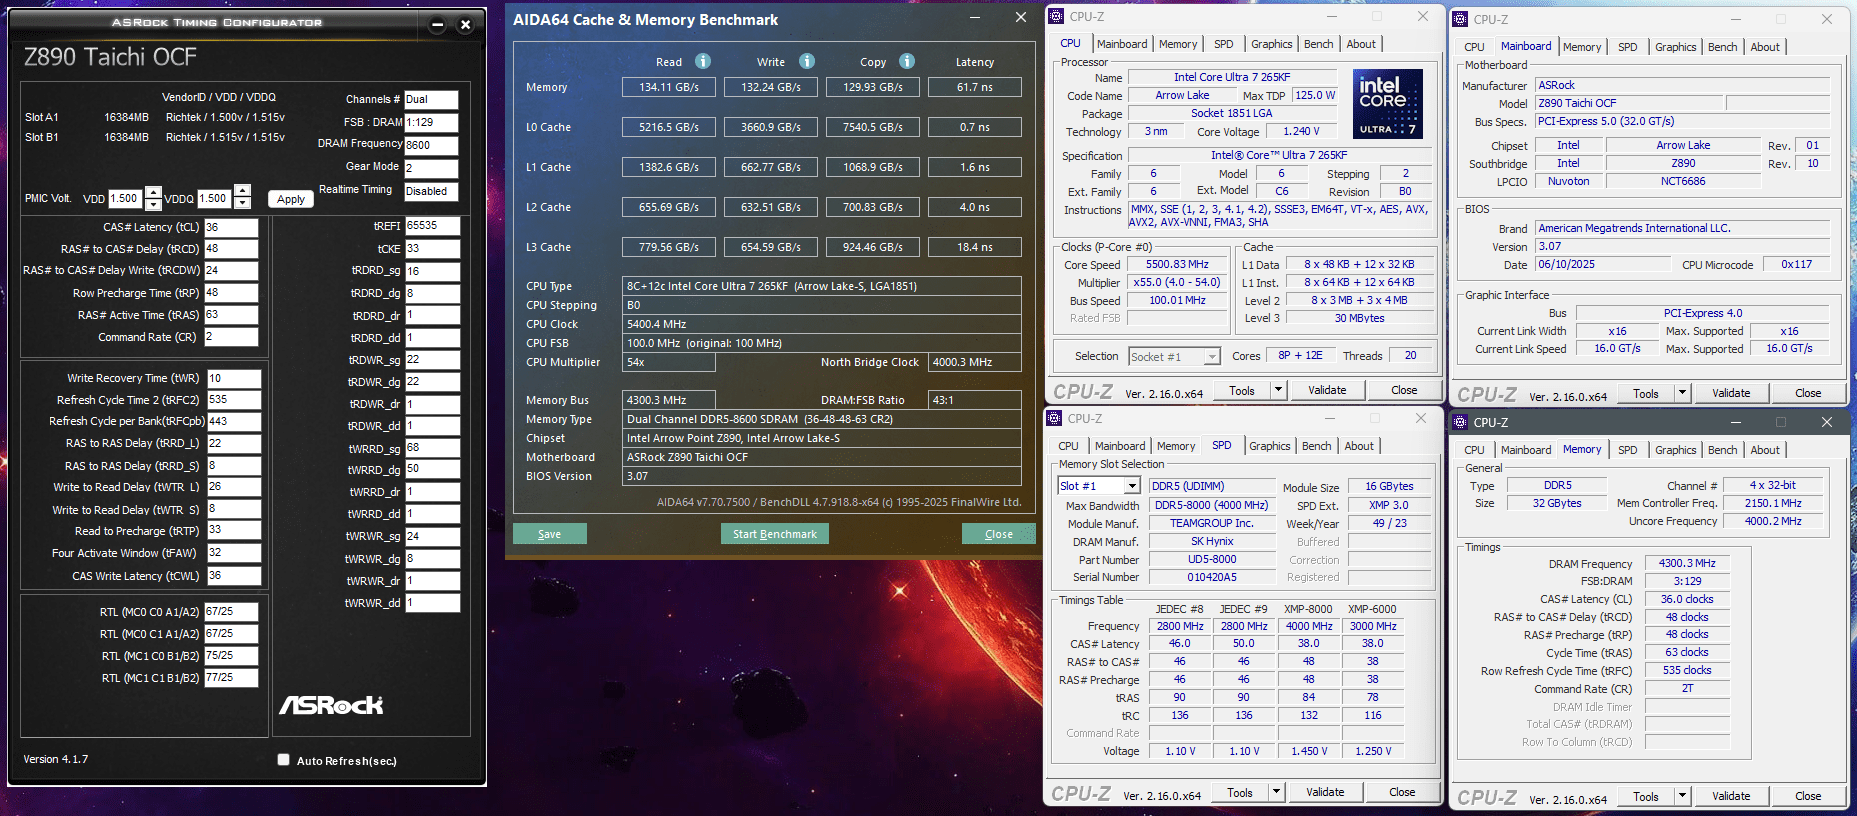The image size is (1857, 816).
Task: Click the info icon next to Write
Action: pos(807,62)
